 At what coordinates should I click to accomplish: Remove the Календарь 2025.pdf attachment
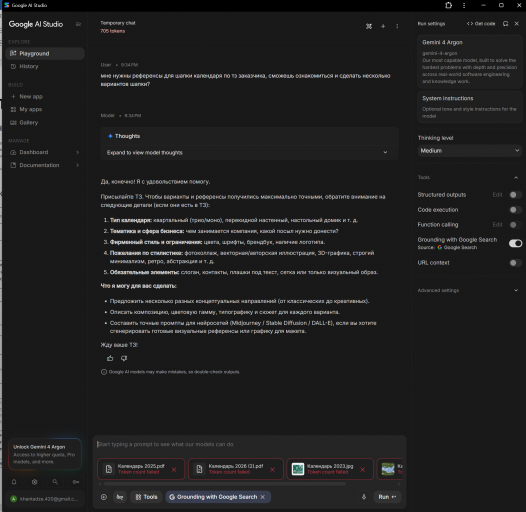coord(174,469)
